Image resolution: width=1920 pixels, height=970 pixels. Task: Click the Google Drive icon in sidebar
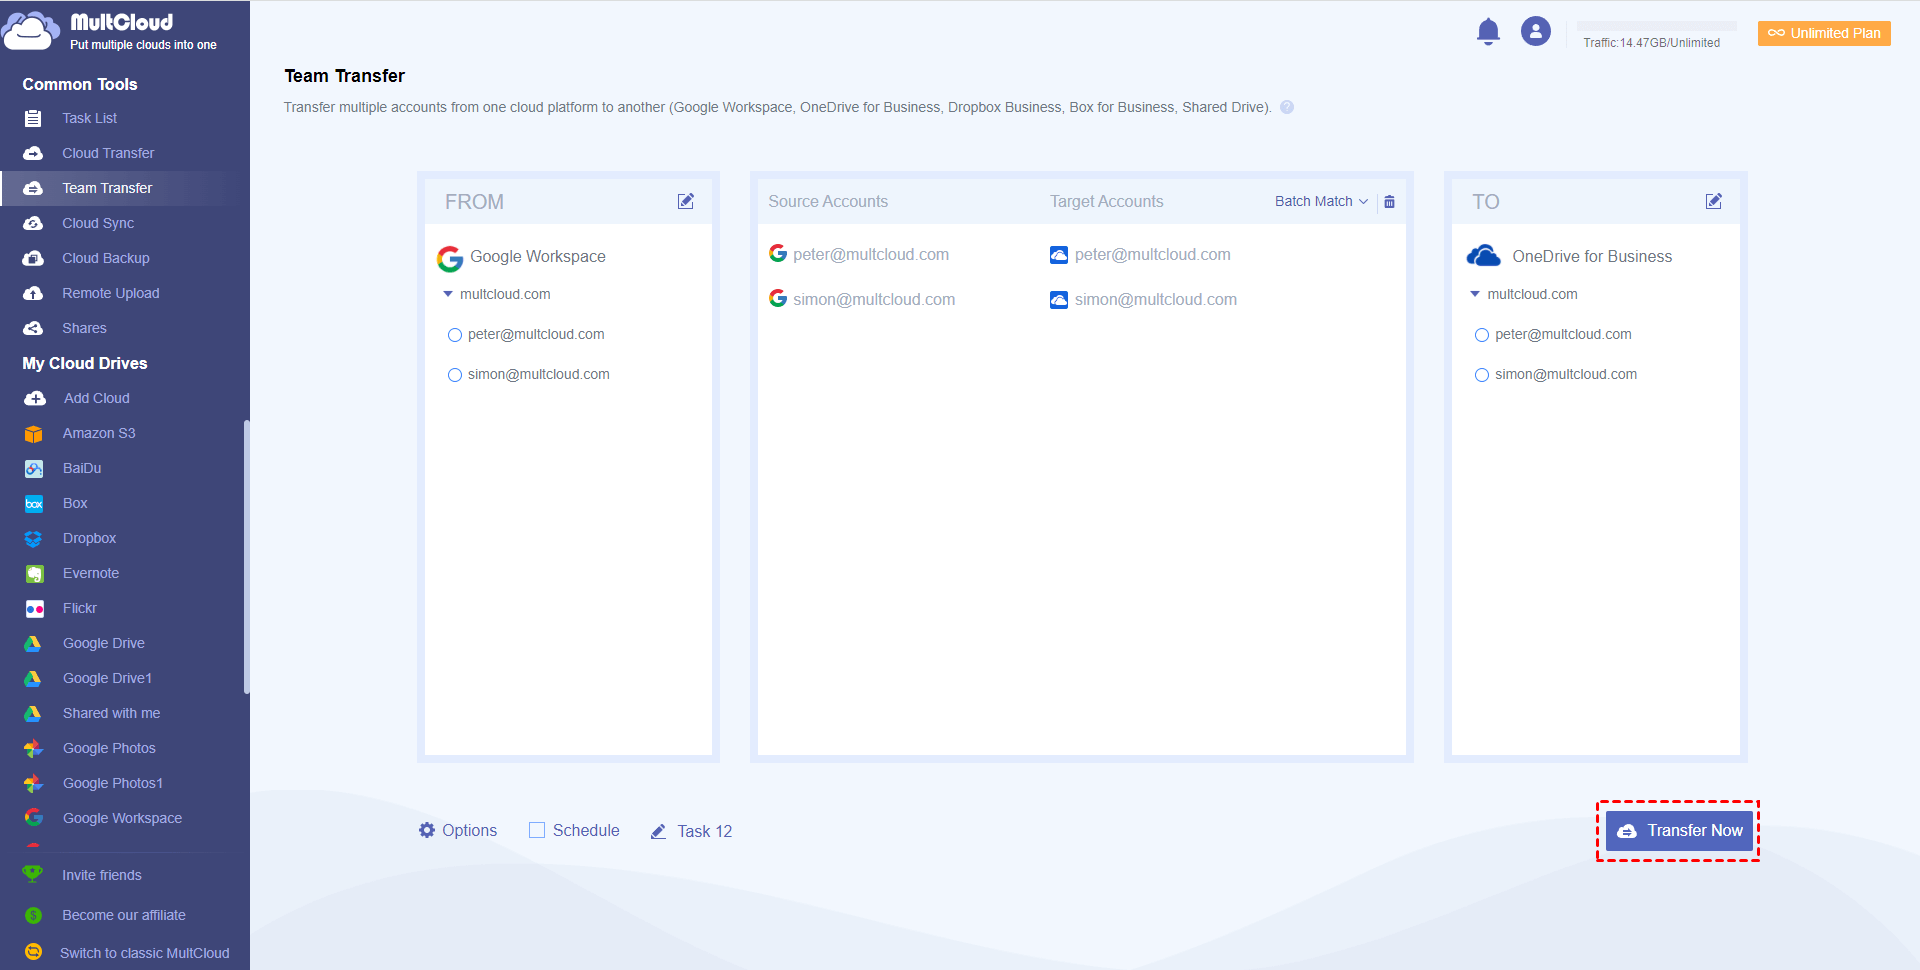(x=33, y=643)
